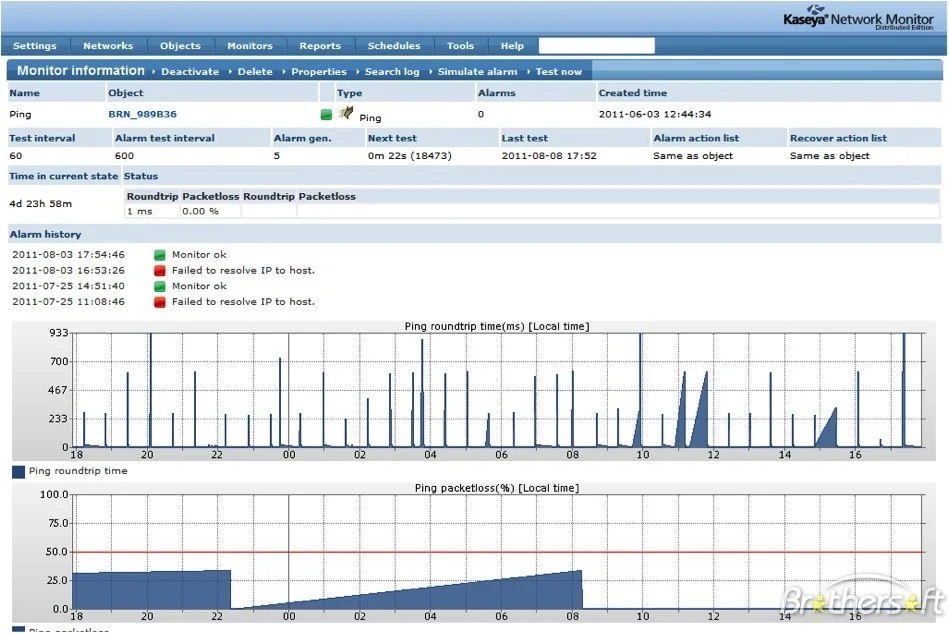Open monitor Properties
This screenshot has width=949, height=633.
tap(319, 71)
